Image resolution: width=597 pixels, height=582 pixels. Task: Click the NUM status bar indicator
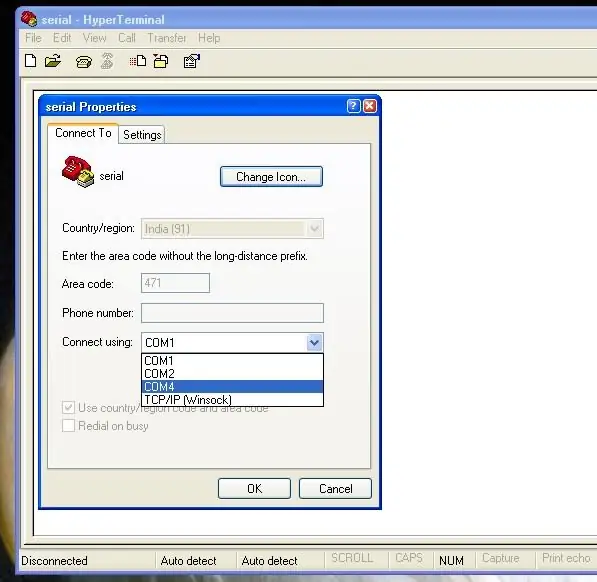pyautogui.click(x=451, y=560)
